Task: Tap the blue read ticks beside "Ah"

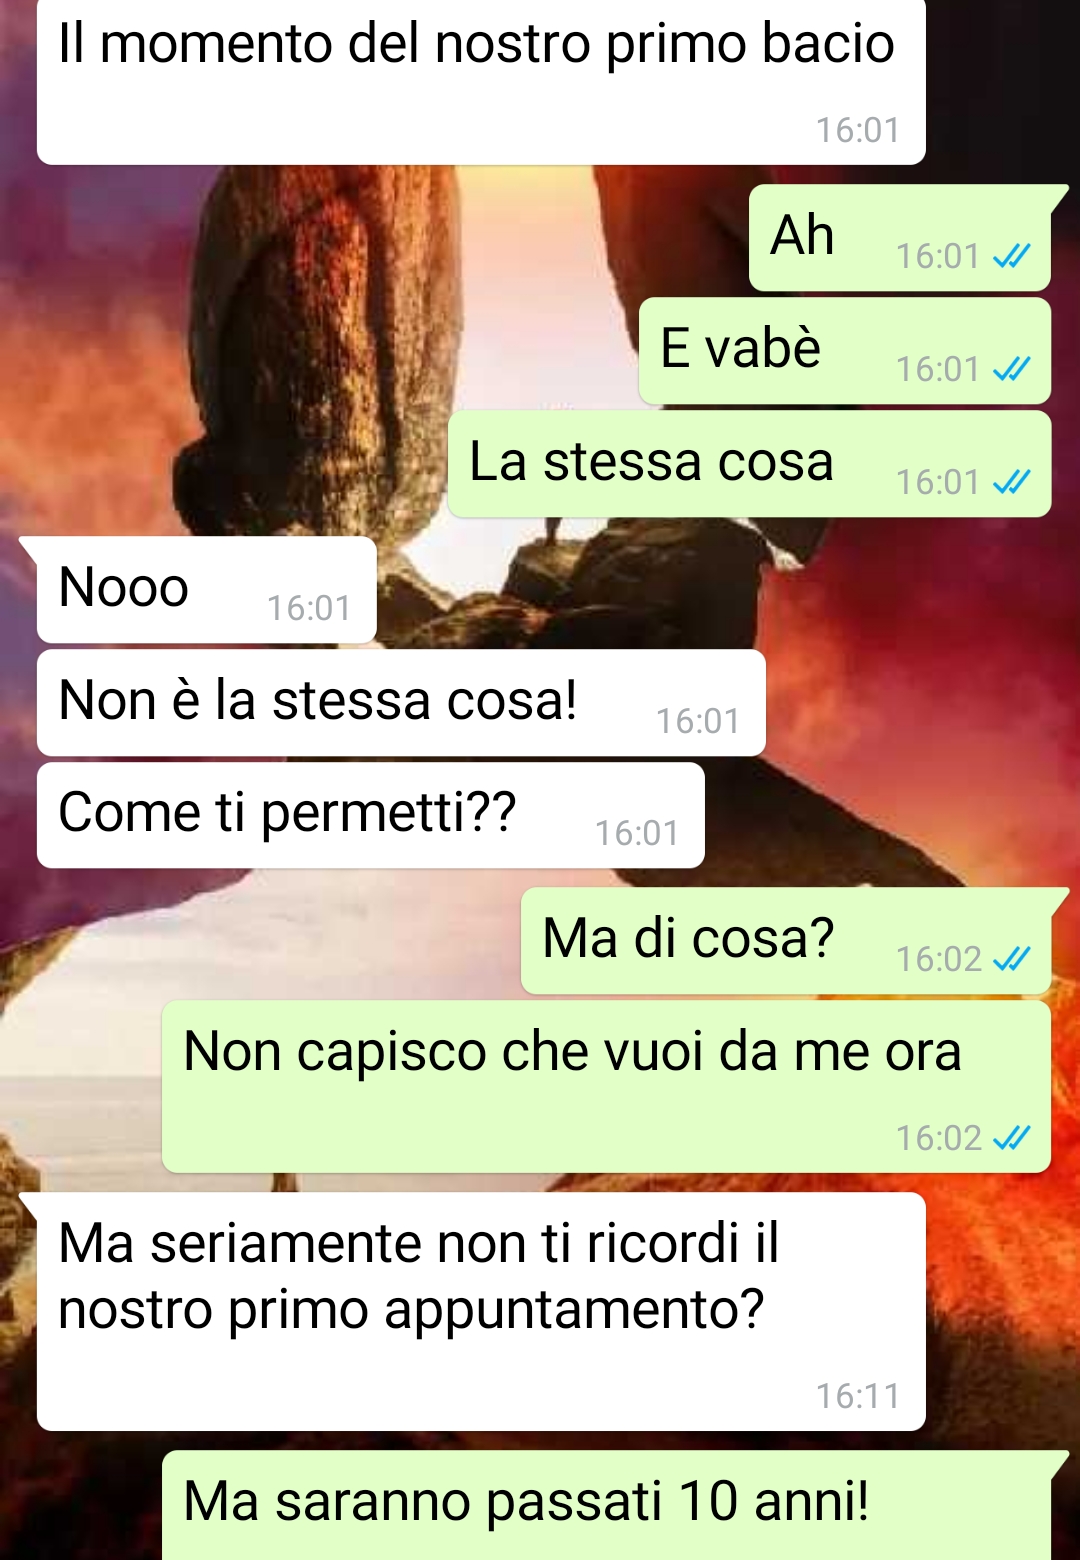Action: pos(1011,257)
